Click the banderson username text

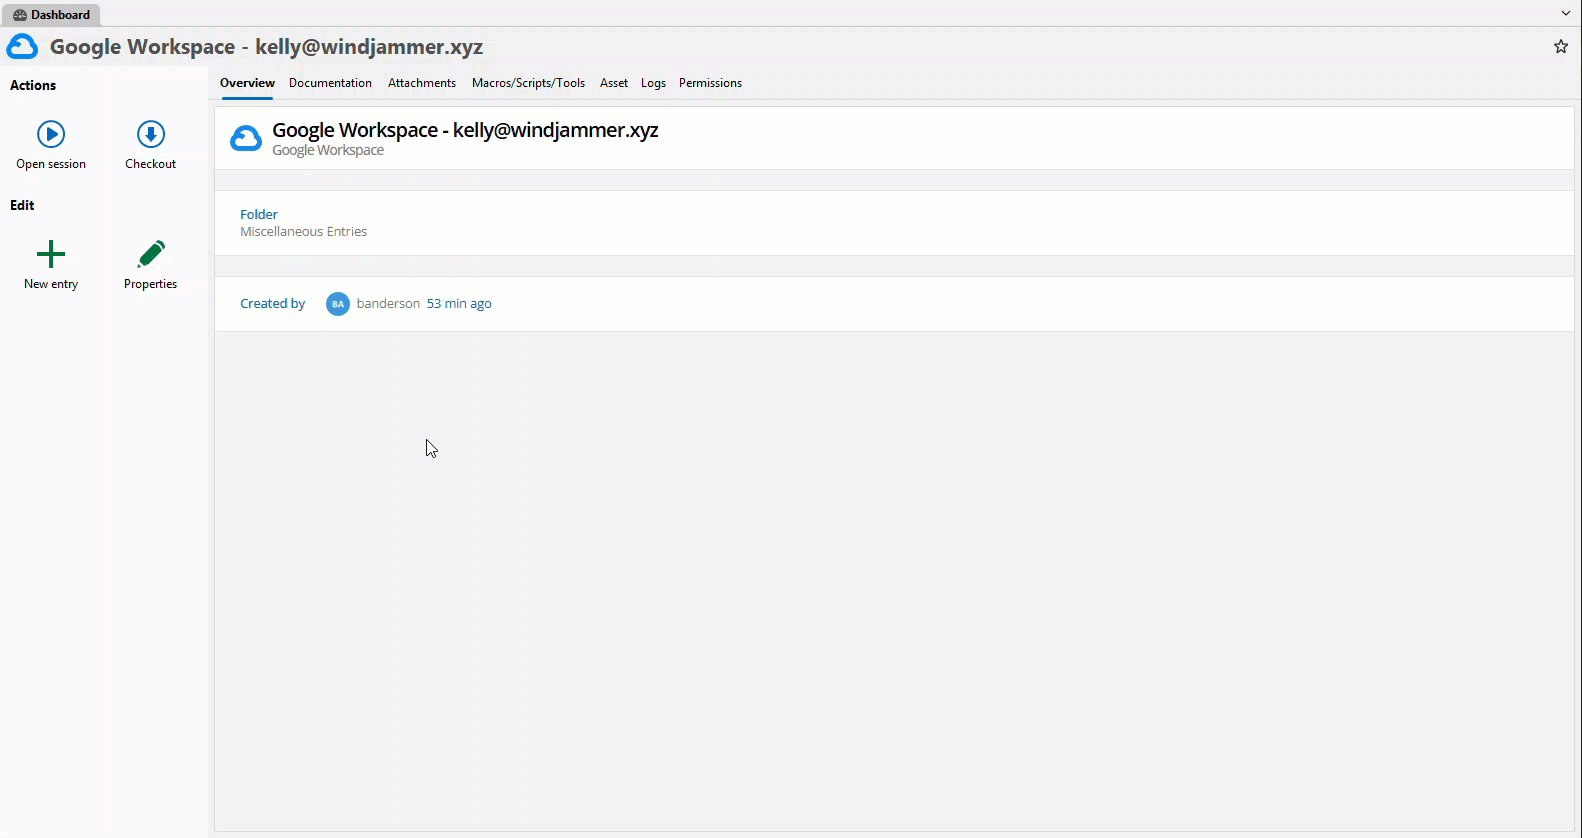(388, 304)
